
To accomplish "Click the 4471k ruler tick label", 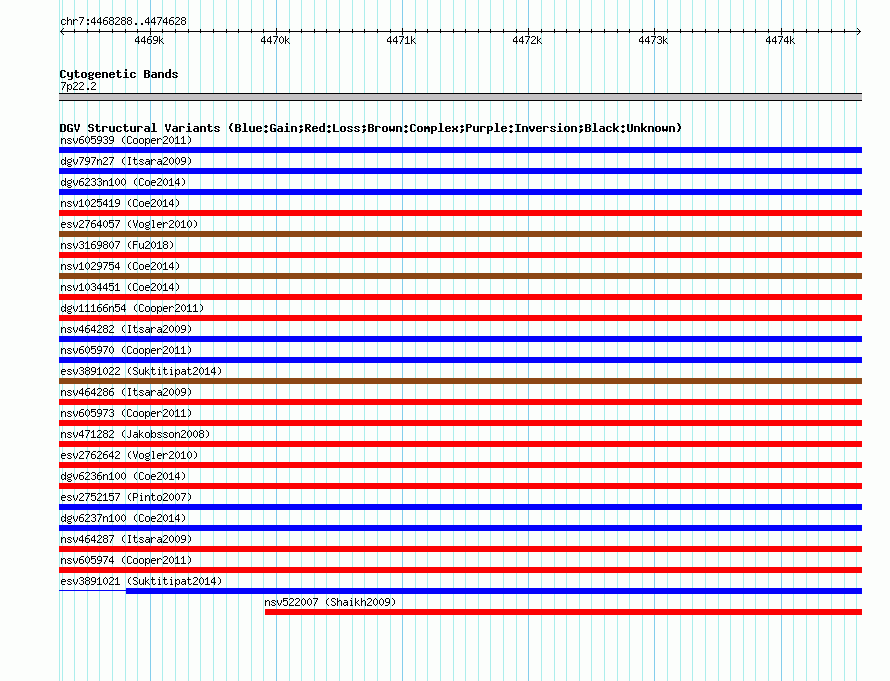I will 401,40.
